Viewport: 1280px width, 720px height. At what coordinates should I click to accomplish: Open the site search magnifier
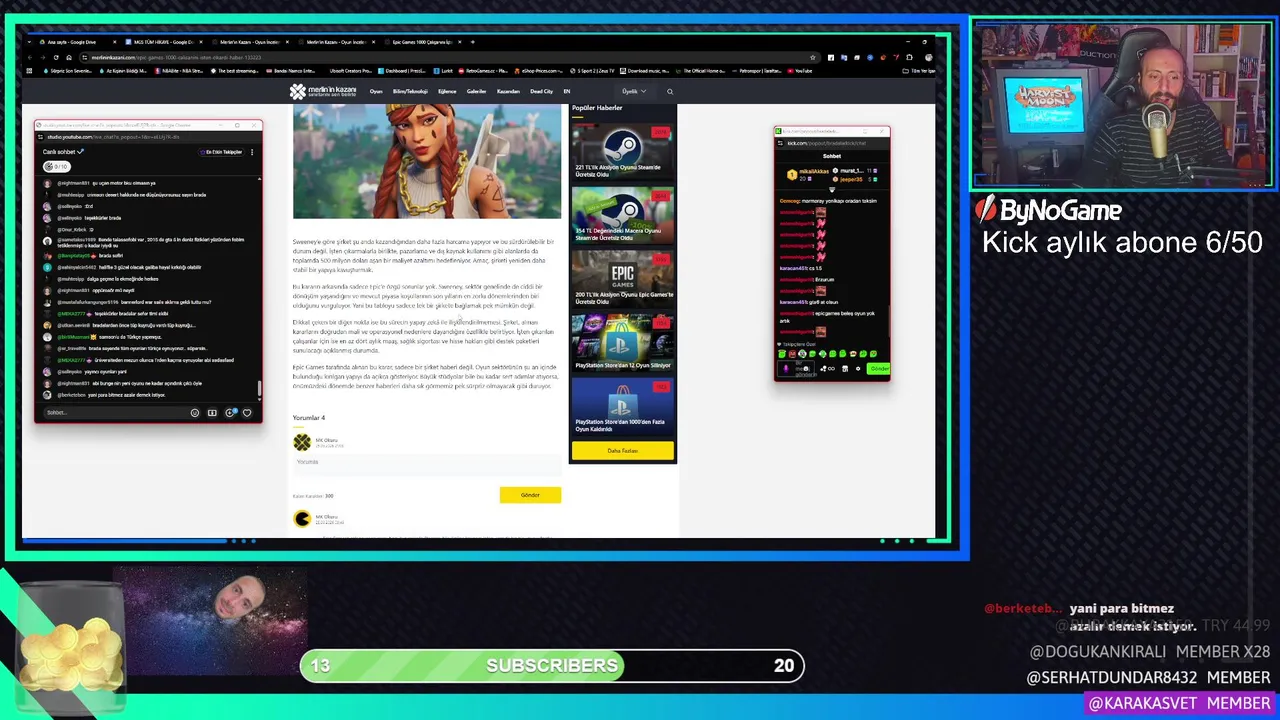tap(670, 92)
